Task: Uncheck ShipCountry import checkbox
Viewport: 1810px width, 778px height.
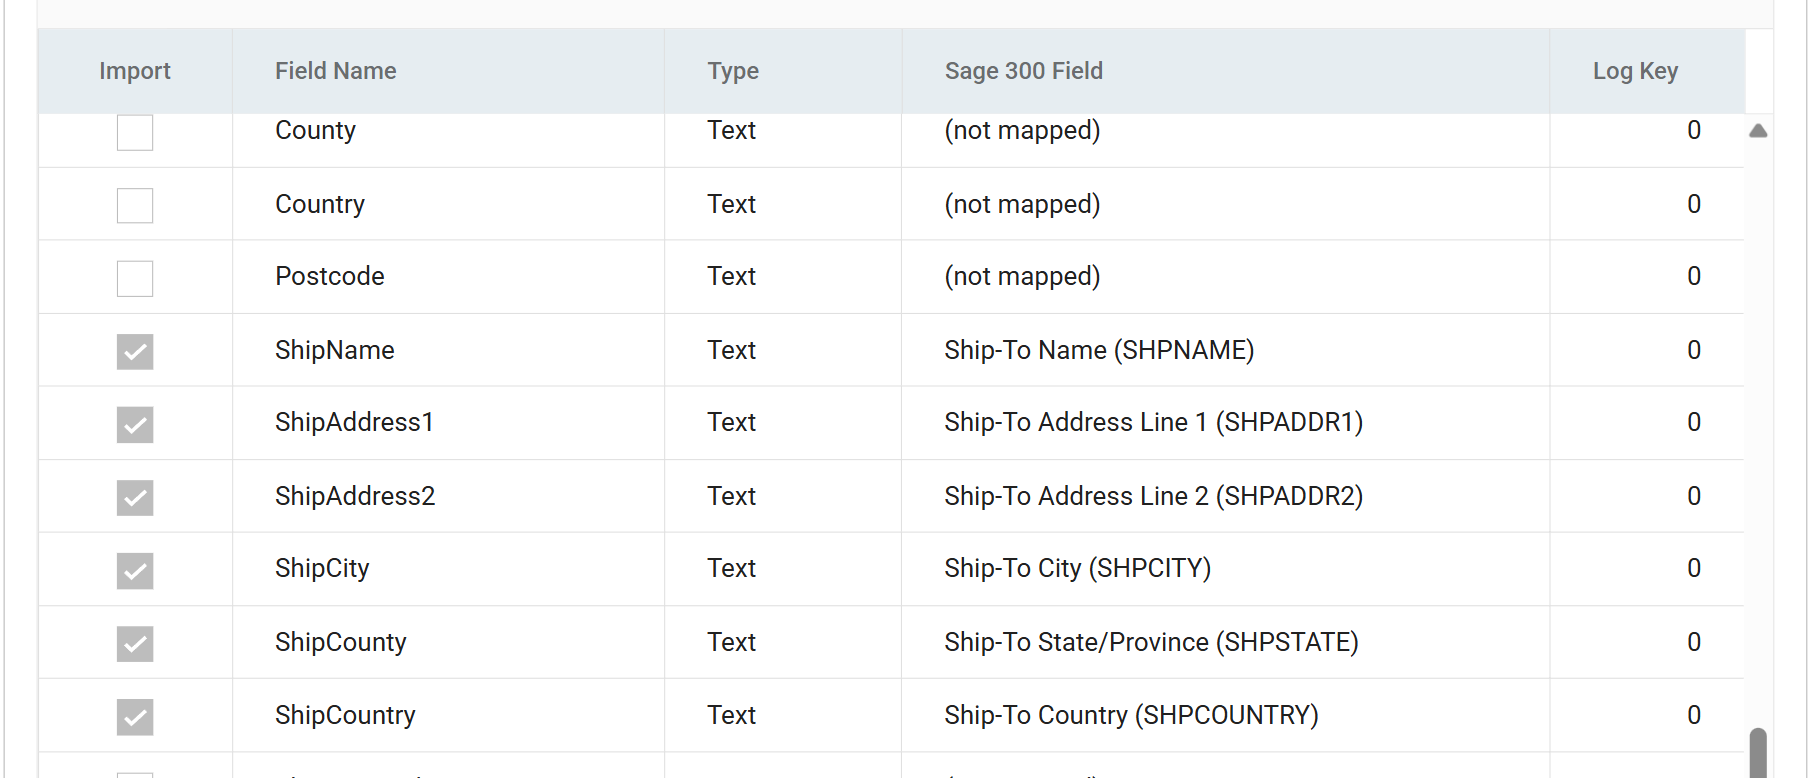Action: tap(135, 716)
